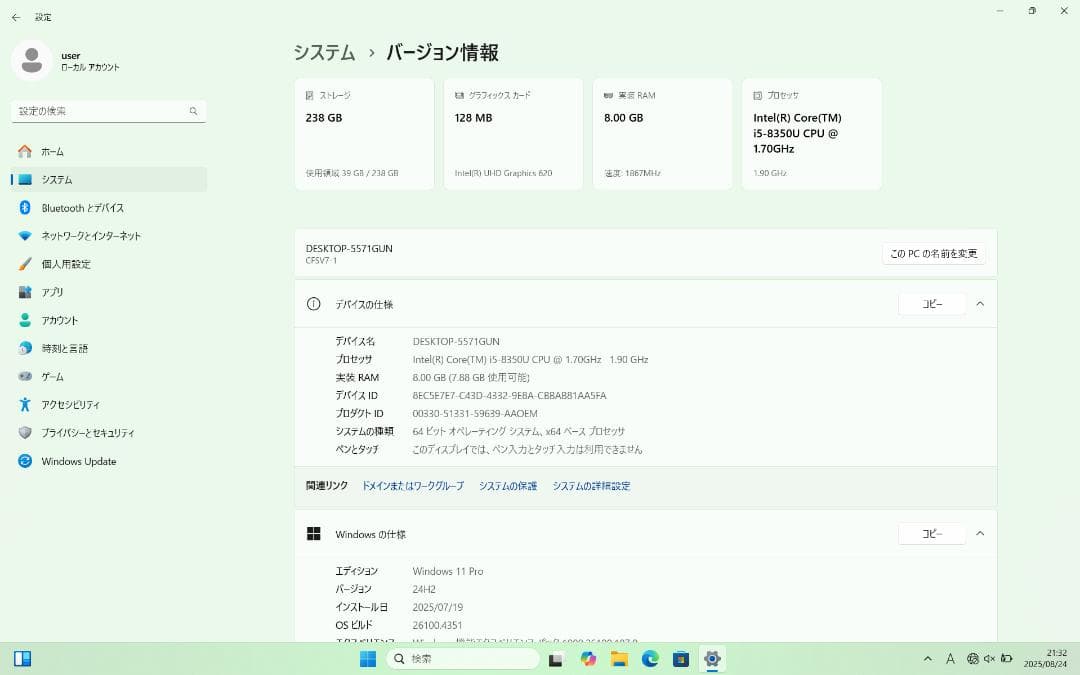Expand hidden icons in the system tray

pyautogui.click(x=928, y=660)
